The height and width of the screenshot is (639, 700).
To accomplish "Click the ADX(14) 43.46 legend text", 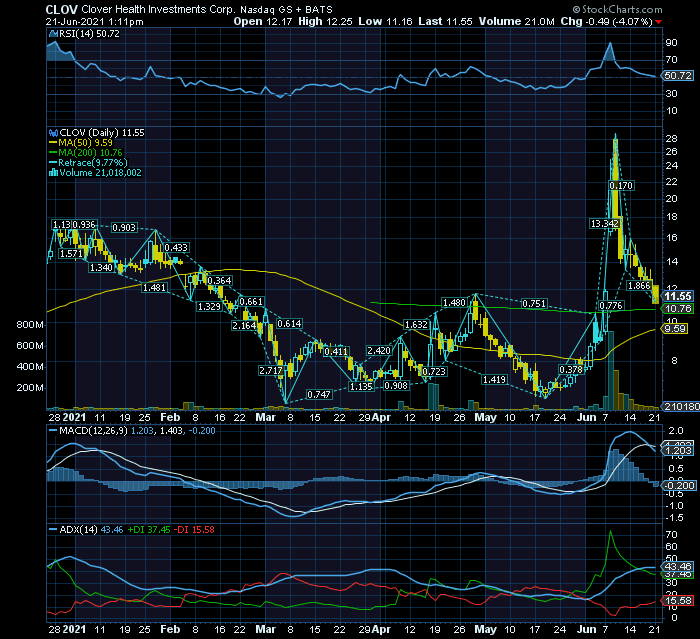I will (x=91, y=530).
